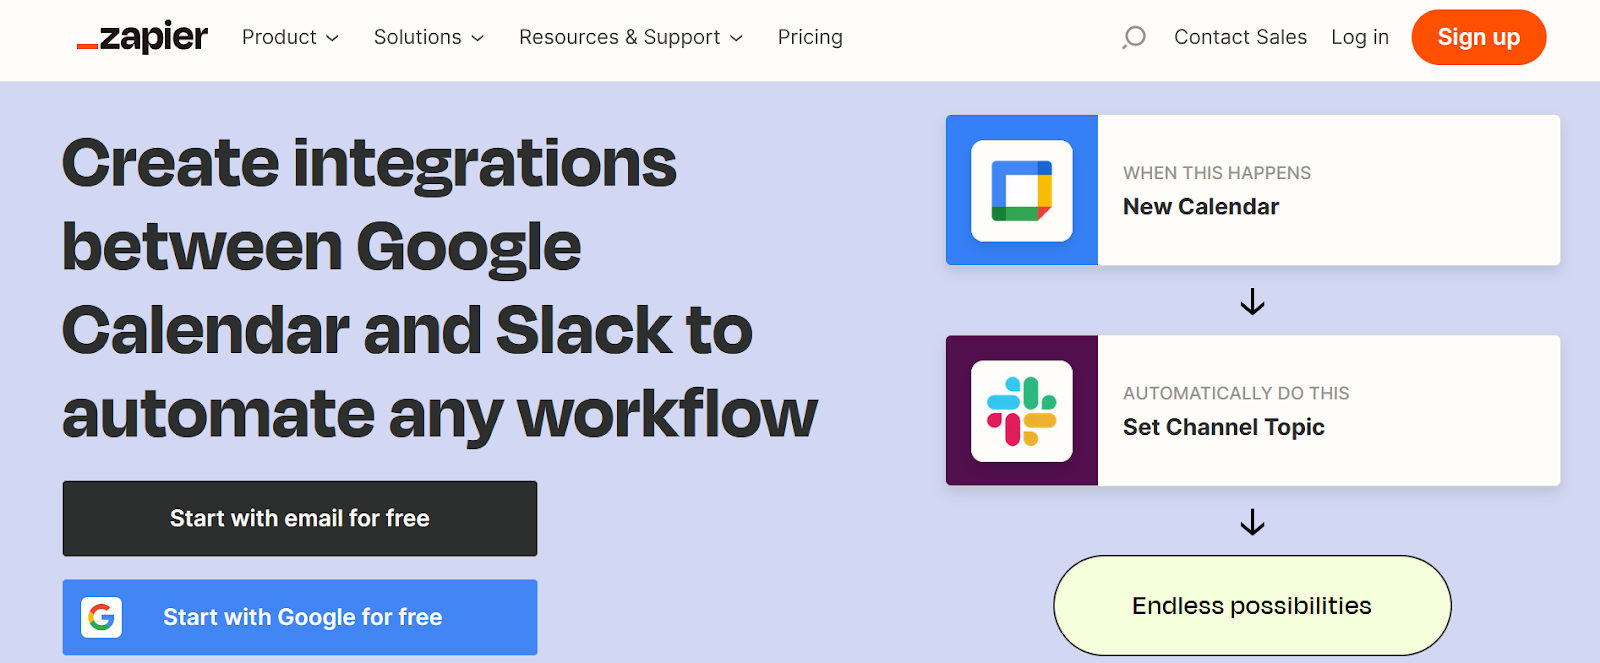Expand the Product menu
Screen dimensions: 1600x663
point(290,37)
